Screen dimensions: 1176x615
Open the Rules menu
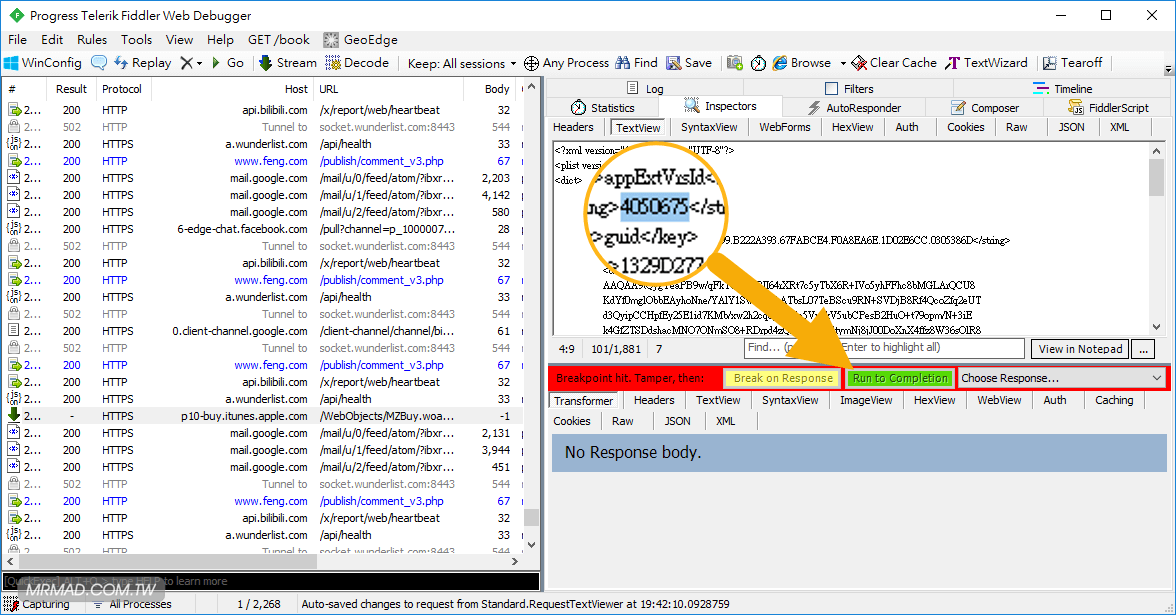(92, 40)
